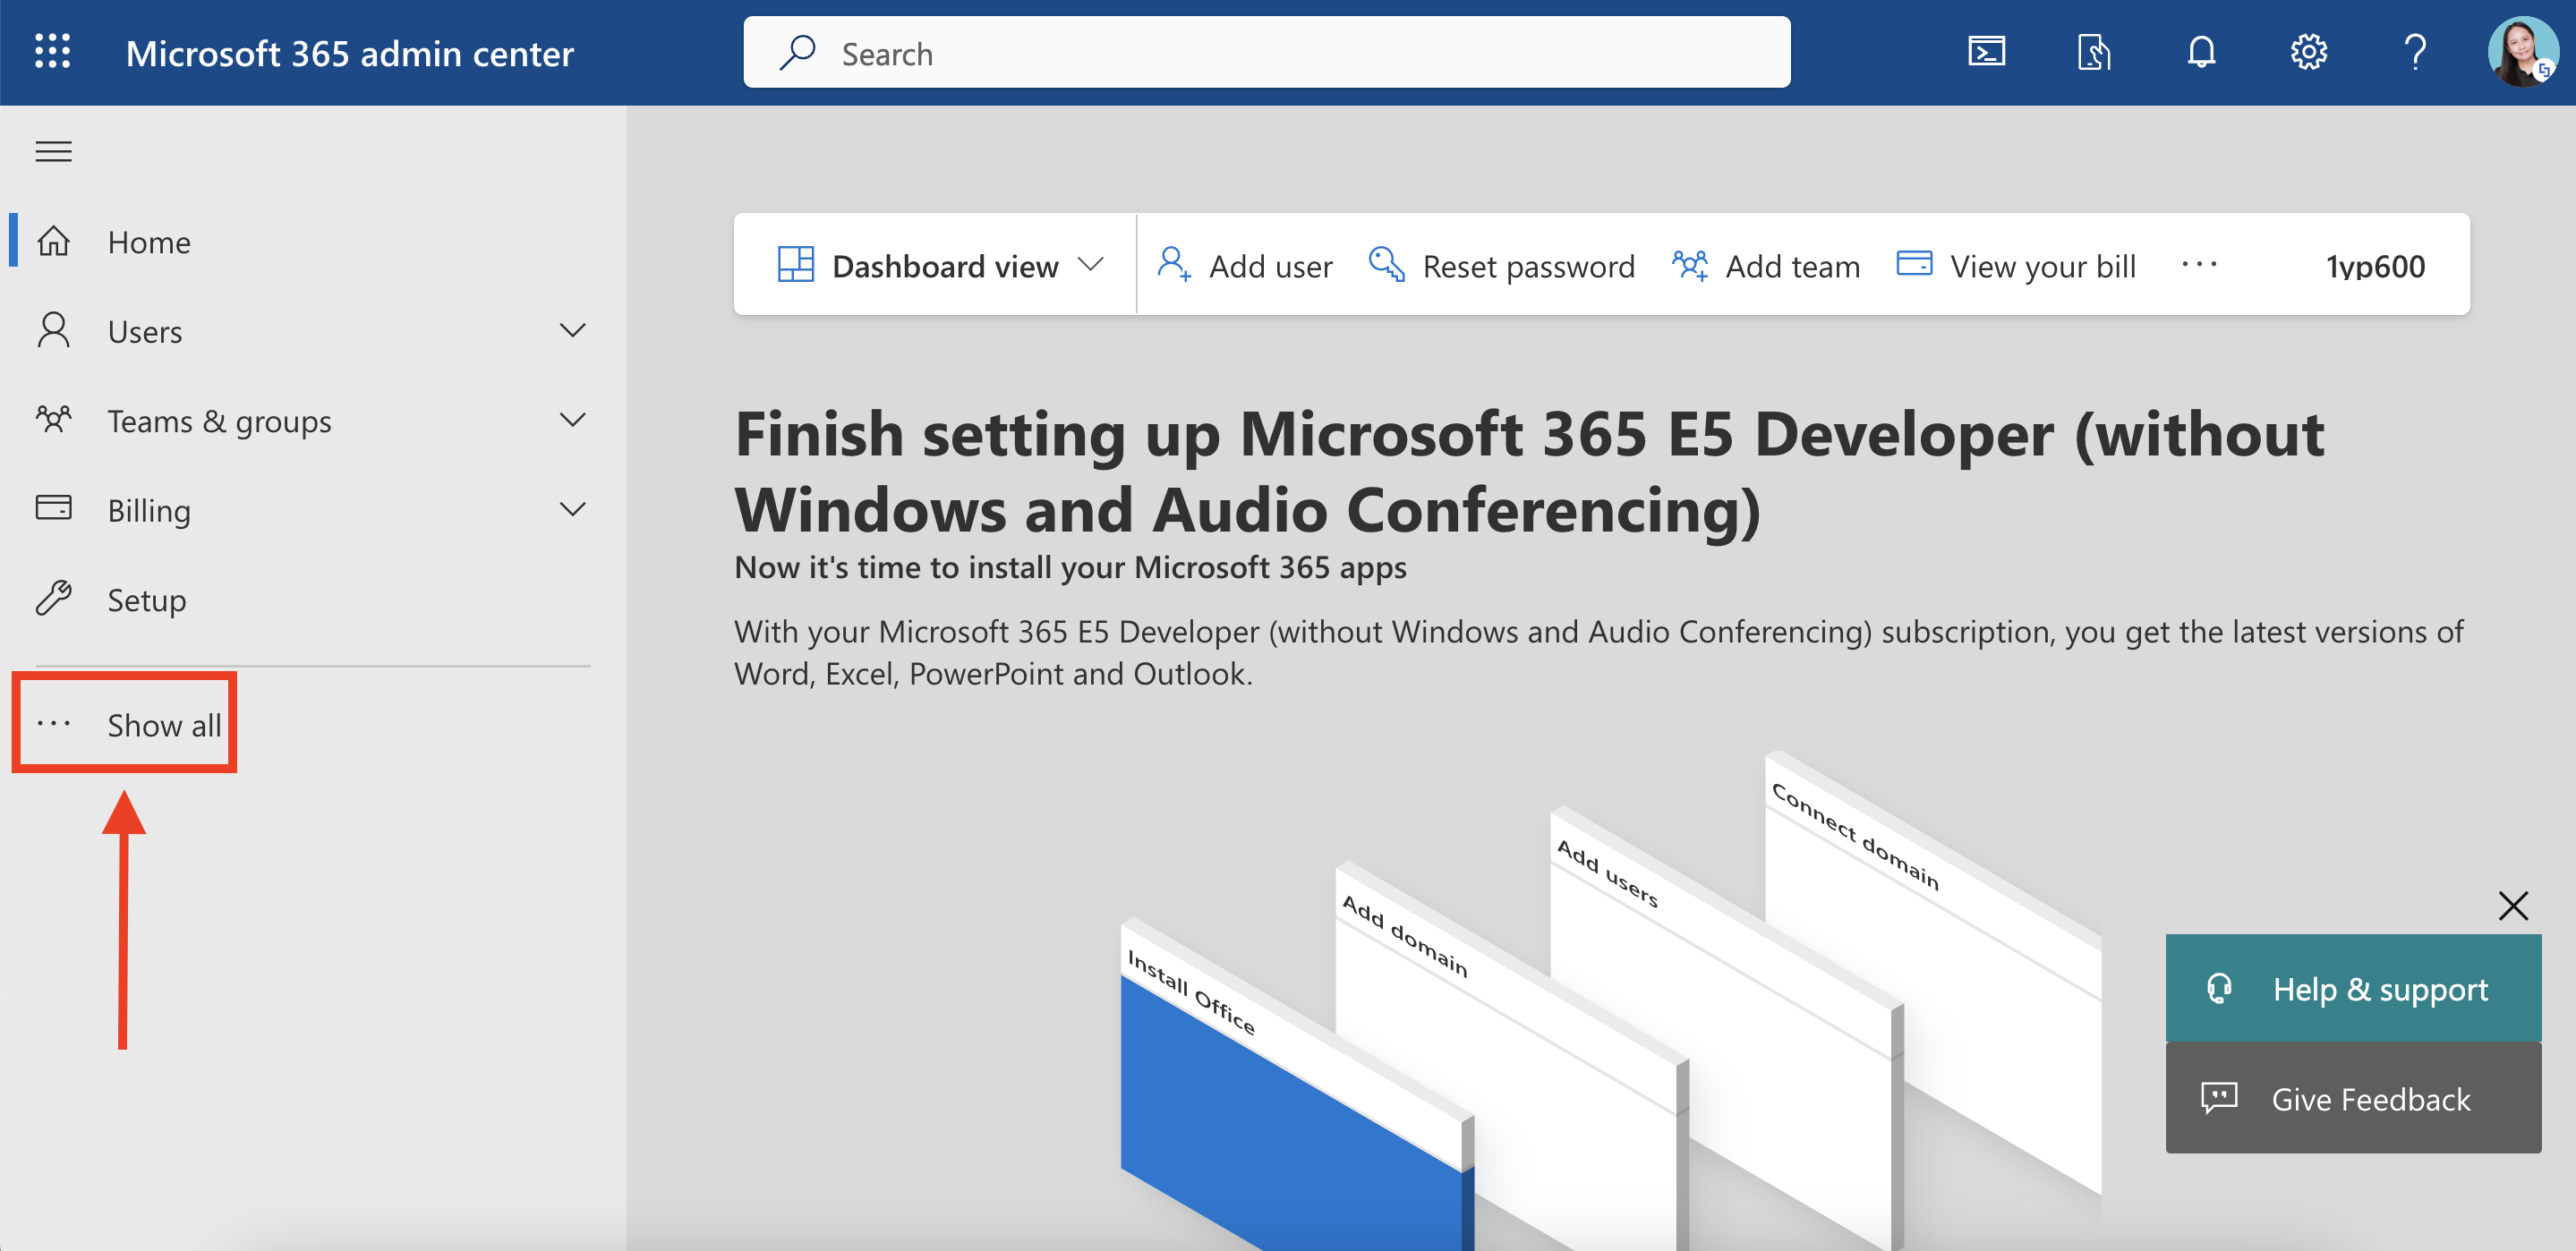Click Show all navigation items

[x=163, y=725]
